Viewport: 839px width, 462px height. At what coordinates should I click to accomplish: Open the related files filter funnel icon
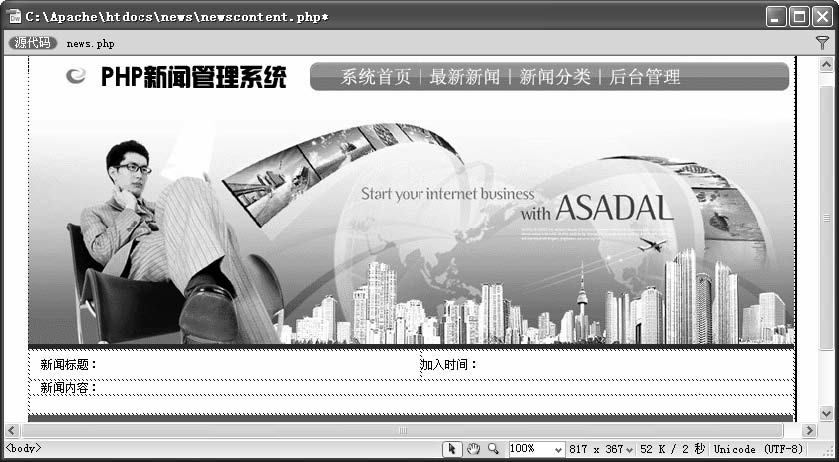(x=822, y=43)
